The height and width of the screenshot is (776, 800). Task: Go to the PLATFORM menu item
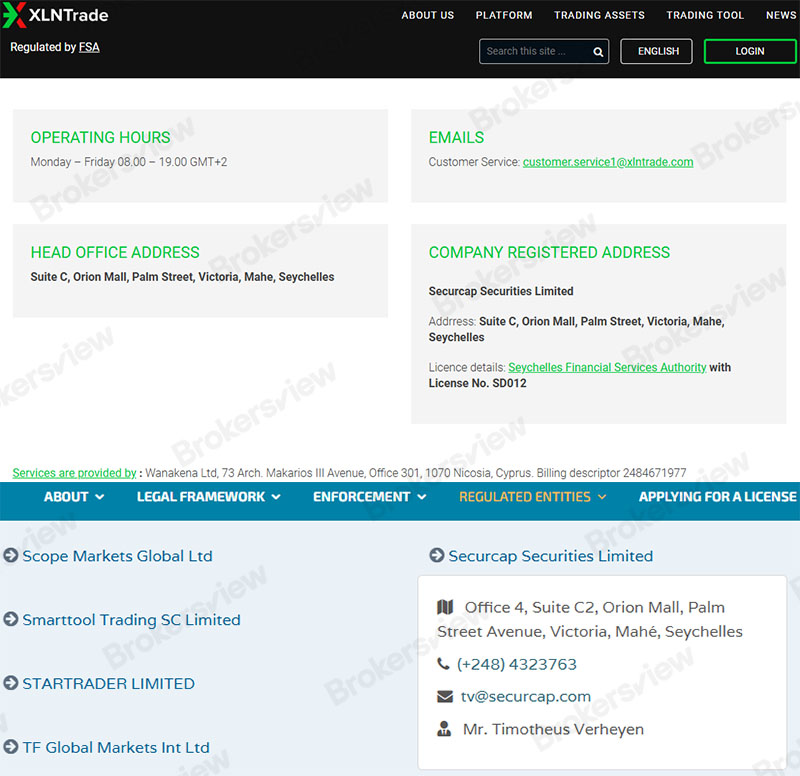point(504,15)
